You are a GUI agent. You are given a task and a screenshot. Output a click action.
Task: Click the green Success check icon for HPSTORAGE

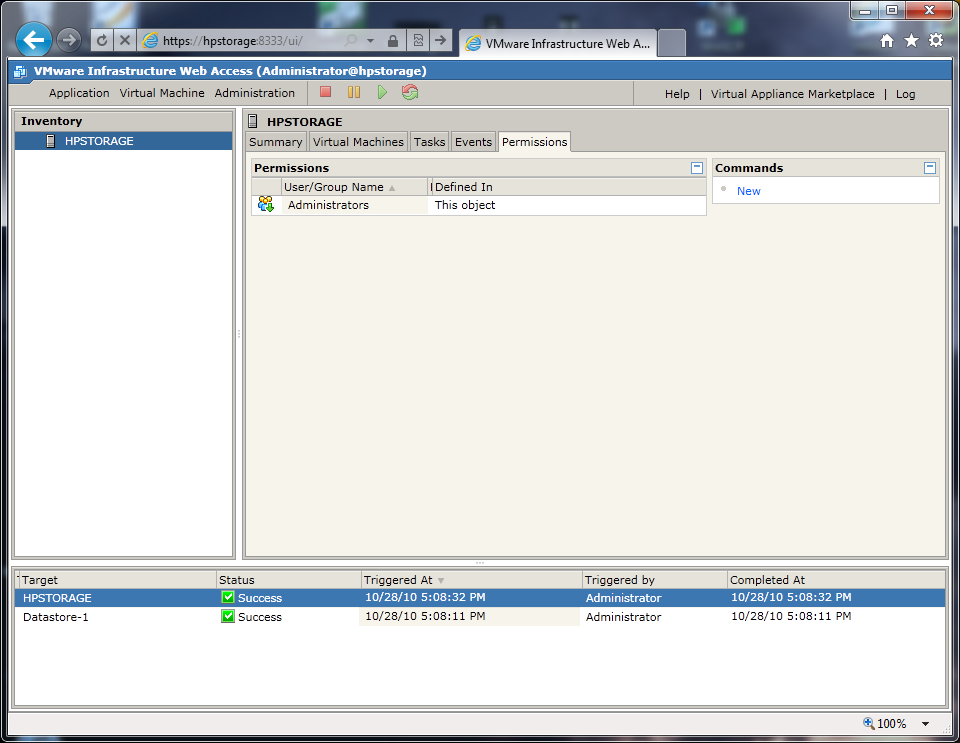click(x=228, y=597)
